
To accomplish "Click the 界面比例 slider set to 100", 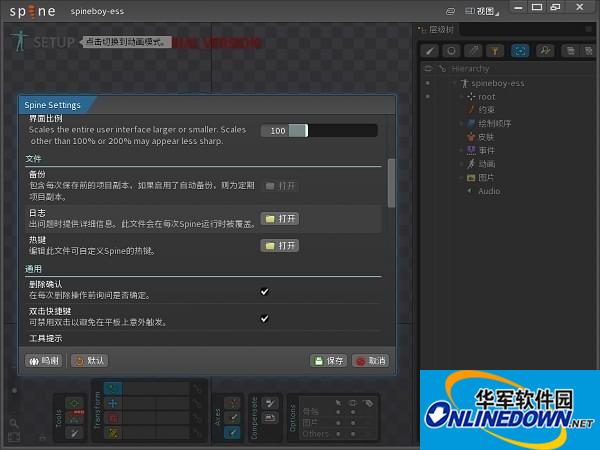I will [319, 130].
